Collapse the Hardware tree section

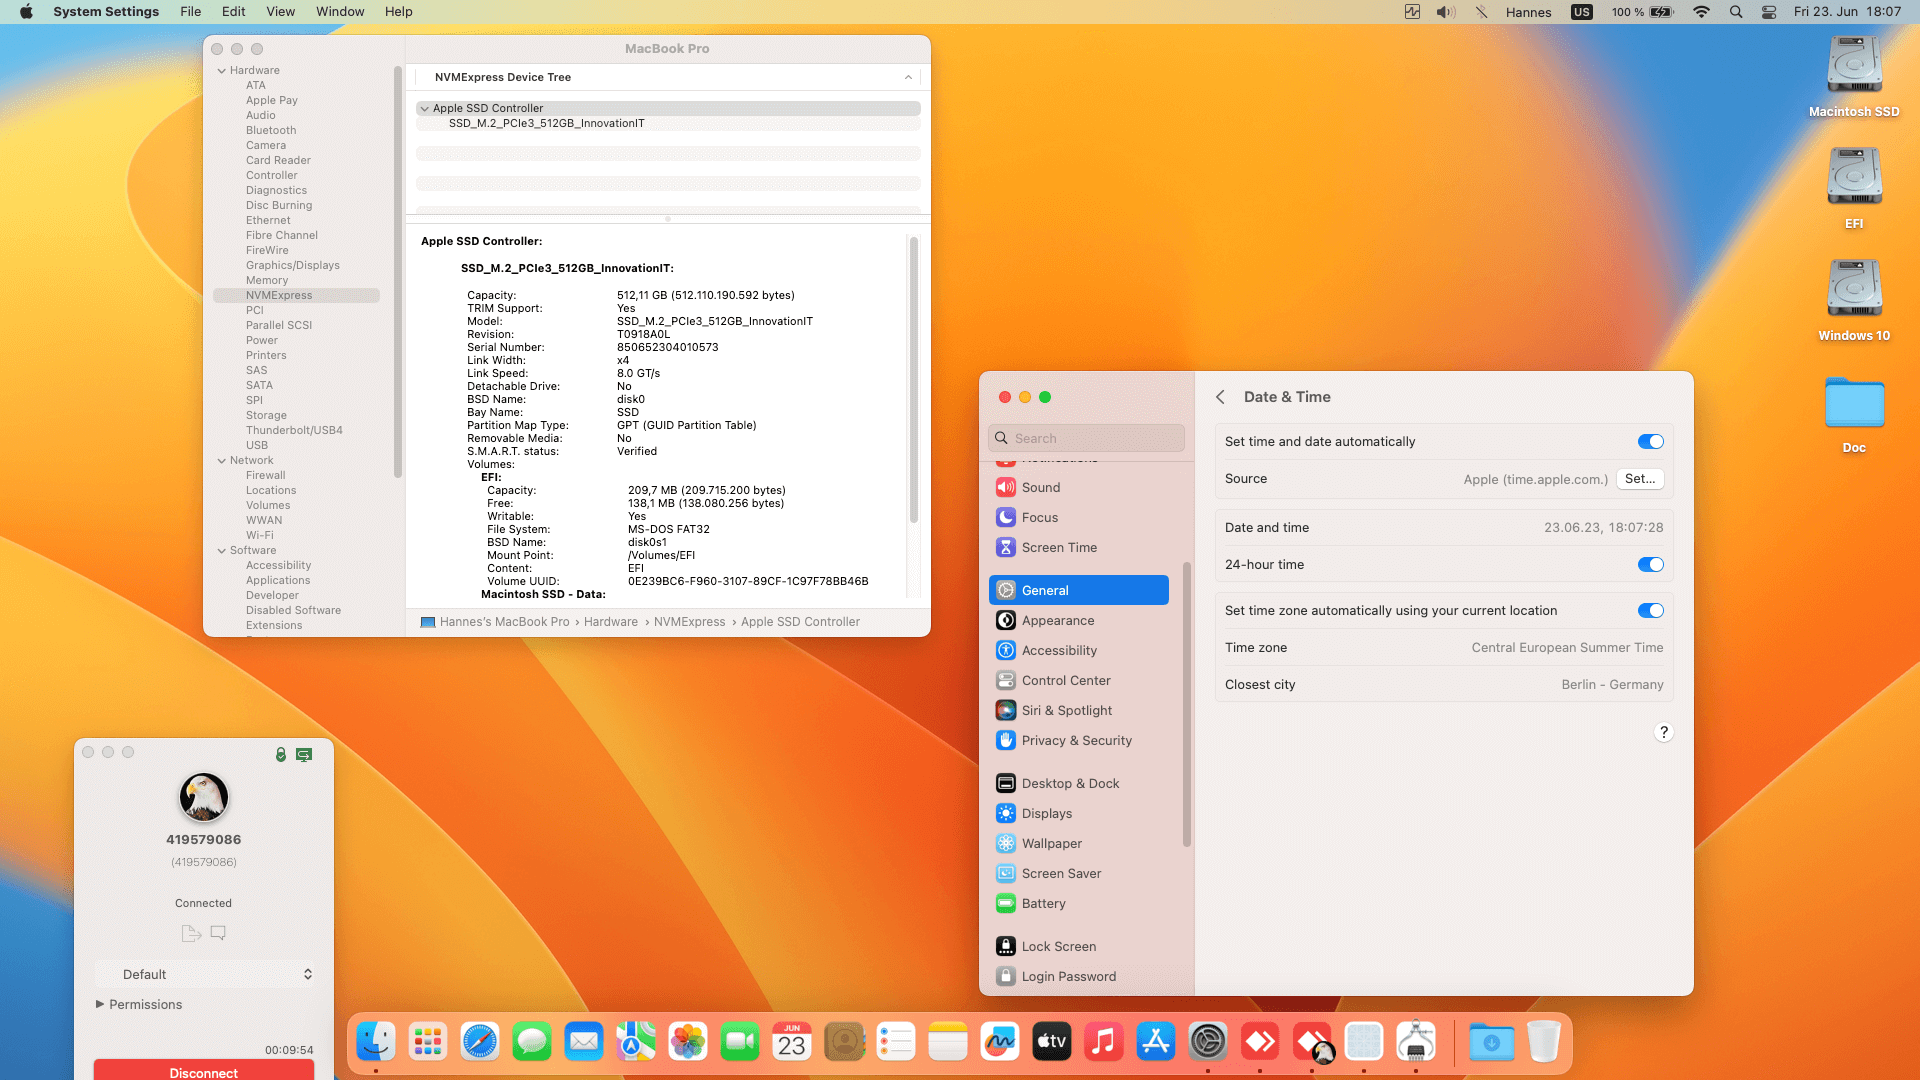(222, 71)
